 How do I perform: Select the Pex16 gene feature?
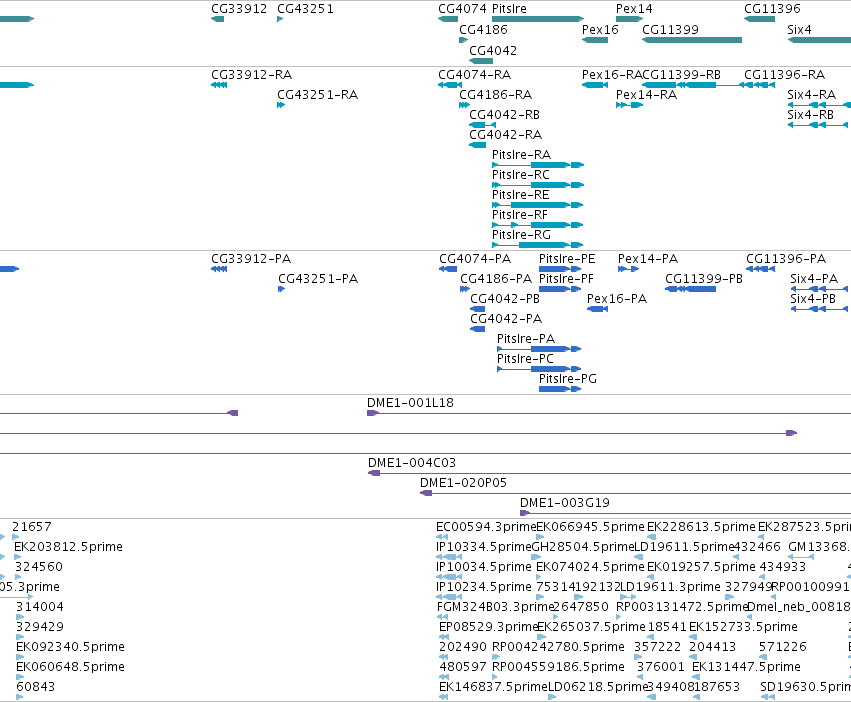point(595,40)
